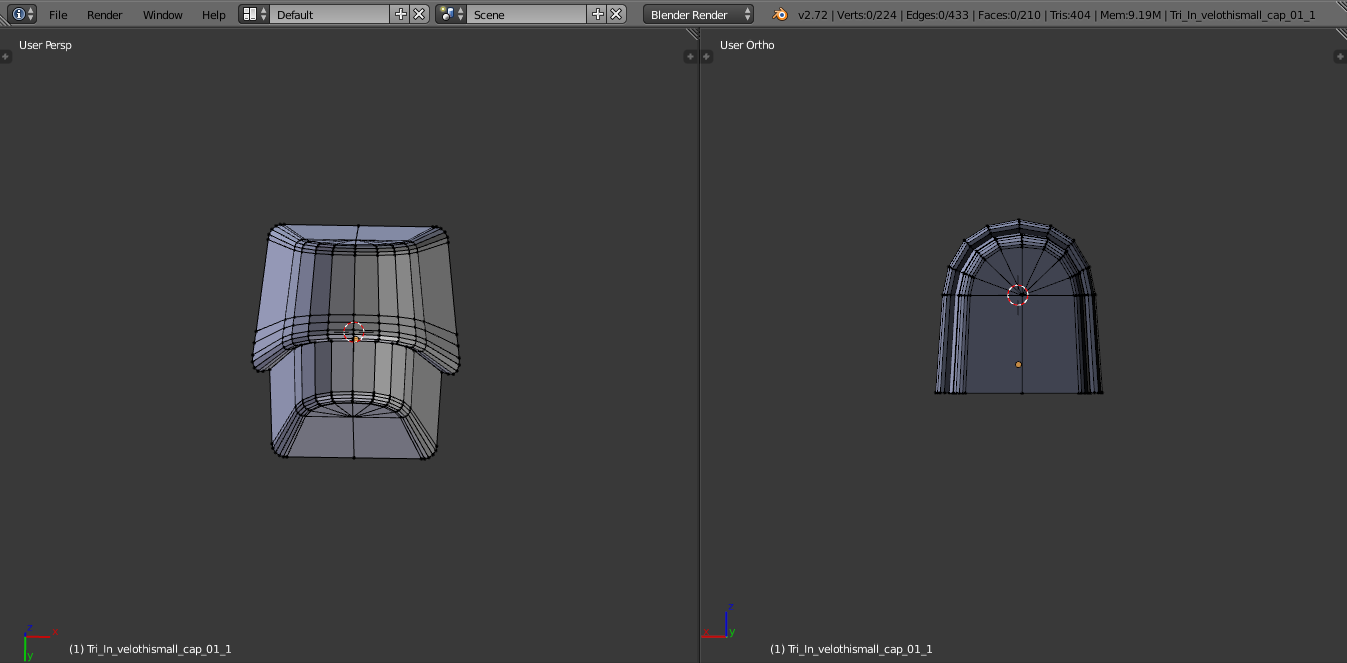Click the Blender logo icon
The height and width of the screenshot is (663, 1347).
[779, 14]
